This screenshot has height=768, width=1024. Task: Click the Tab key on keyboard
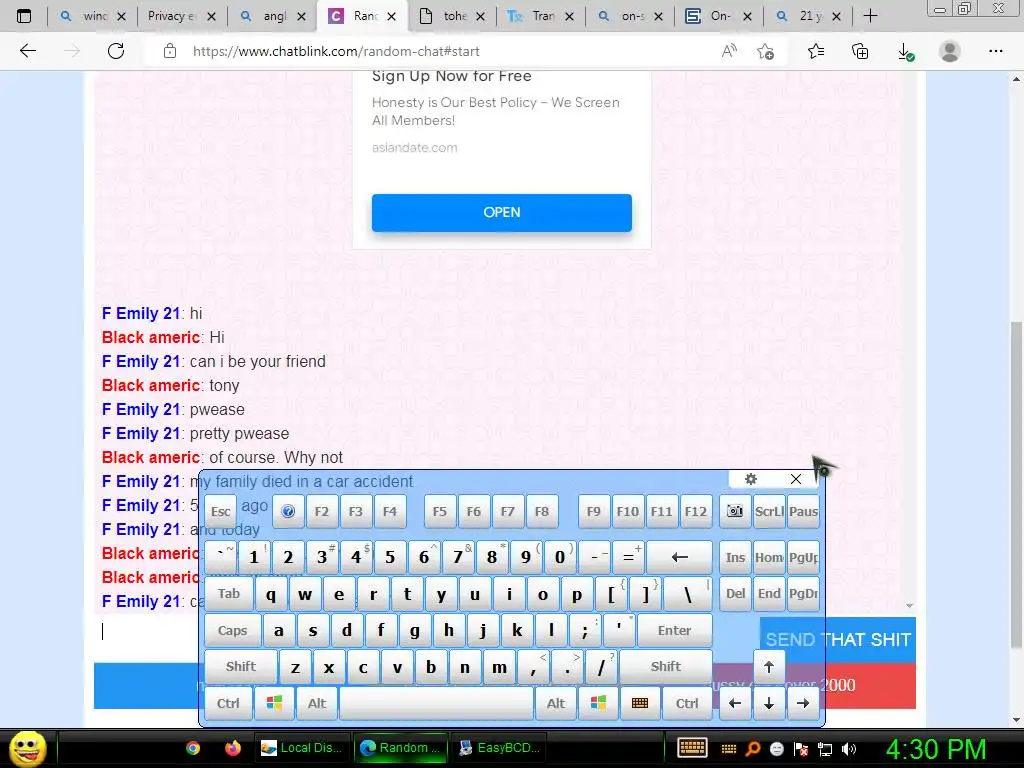coord(229,594)
